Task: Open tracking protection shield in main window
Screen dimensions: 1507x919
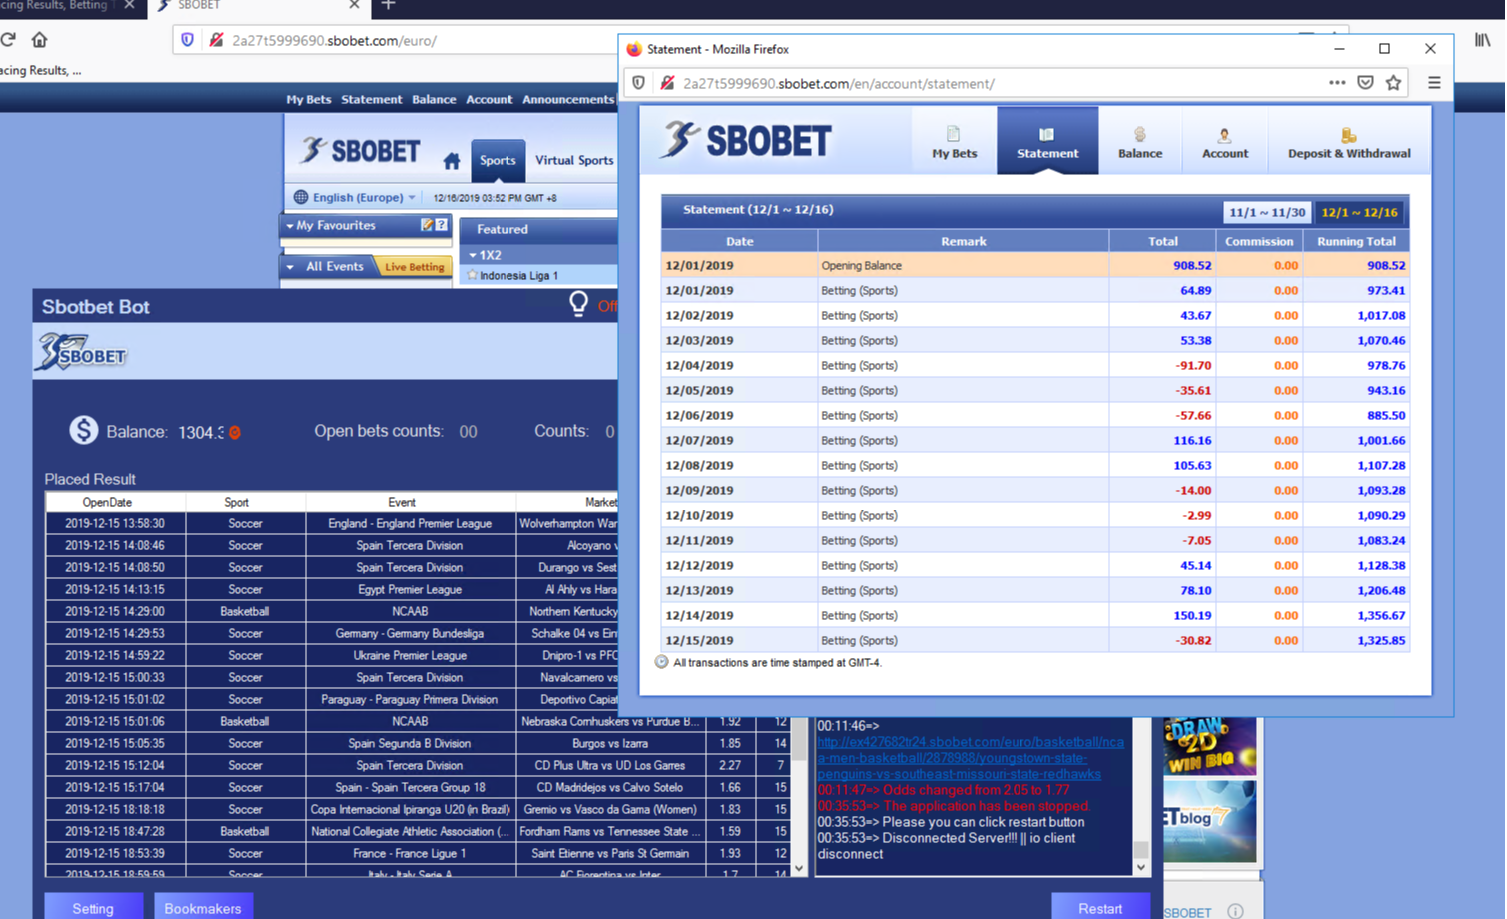Action: click(187, 40)
